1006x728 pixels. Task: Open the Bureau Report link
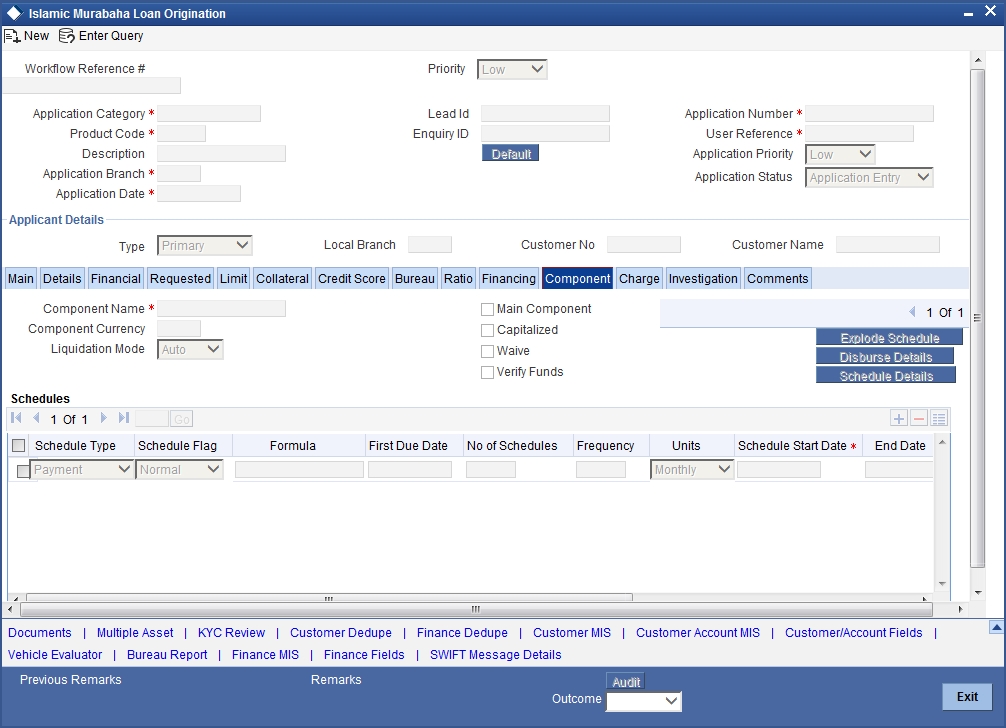pyautogui.click(x=167, y=654)
